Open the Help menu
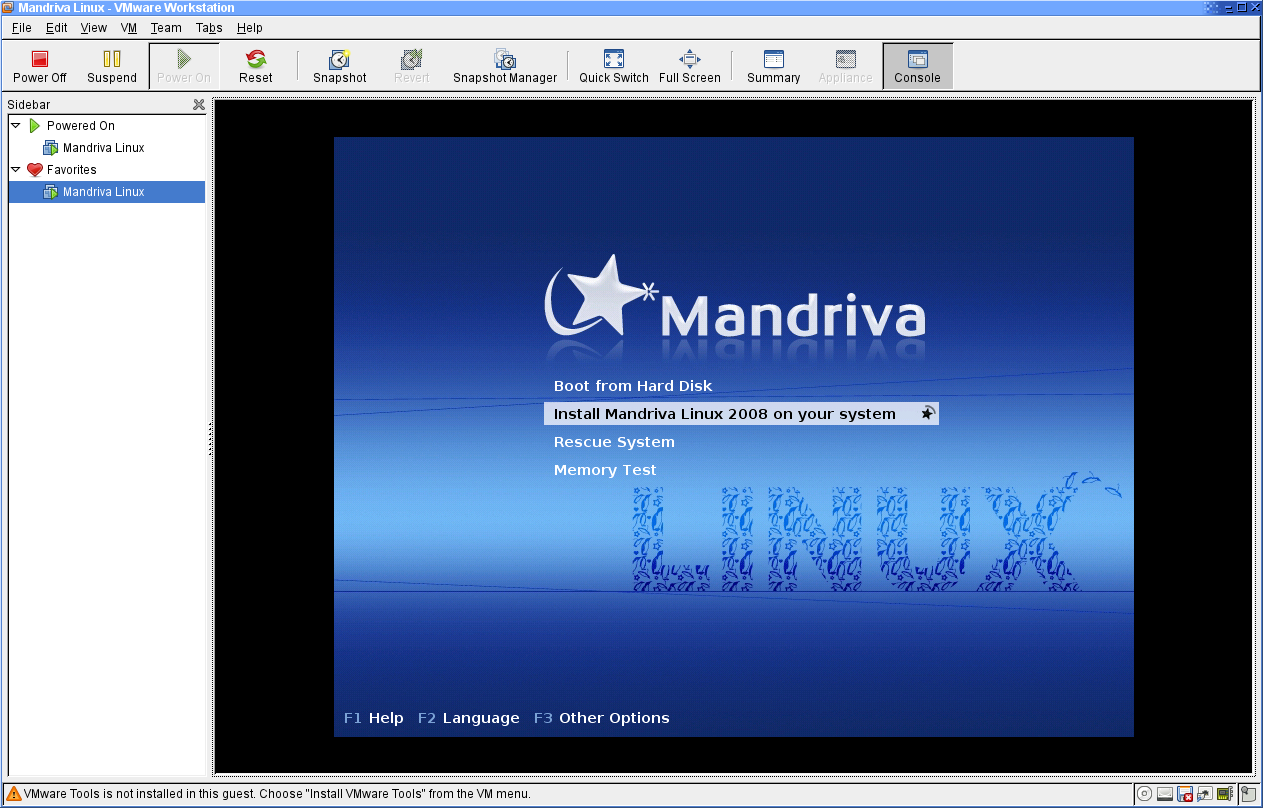Image resolution: width=1263 pixels, height=808 pixels. point(250,28)
